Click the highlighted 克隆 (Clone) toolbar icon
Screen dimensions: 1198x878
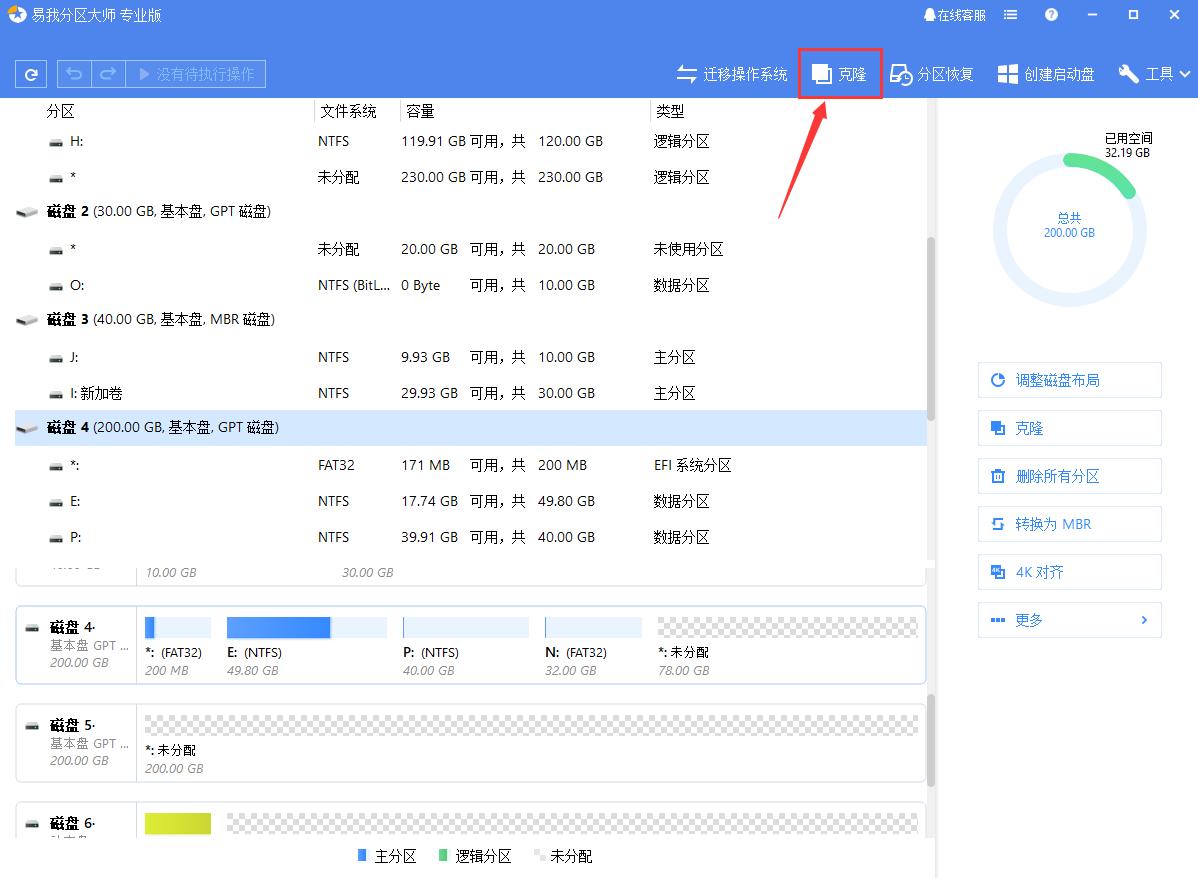(822, 73)
